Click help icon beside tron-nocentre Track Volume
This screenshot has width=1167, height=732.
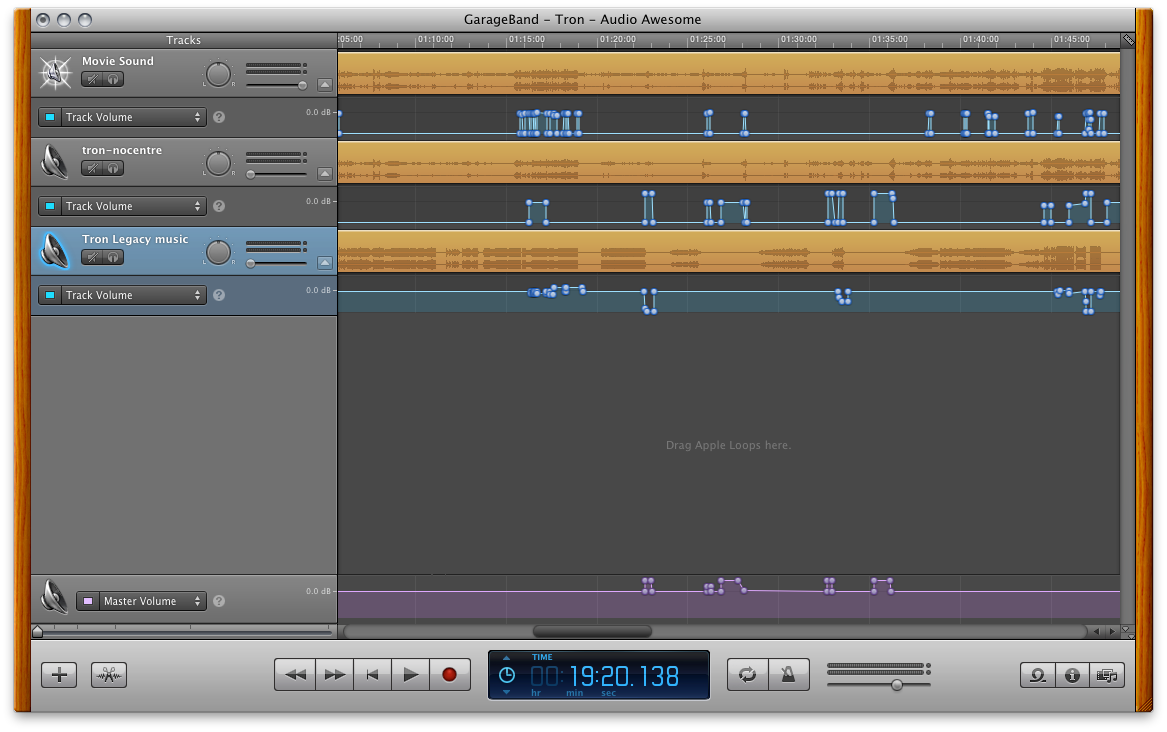219,206
